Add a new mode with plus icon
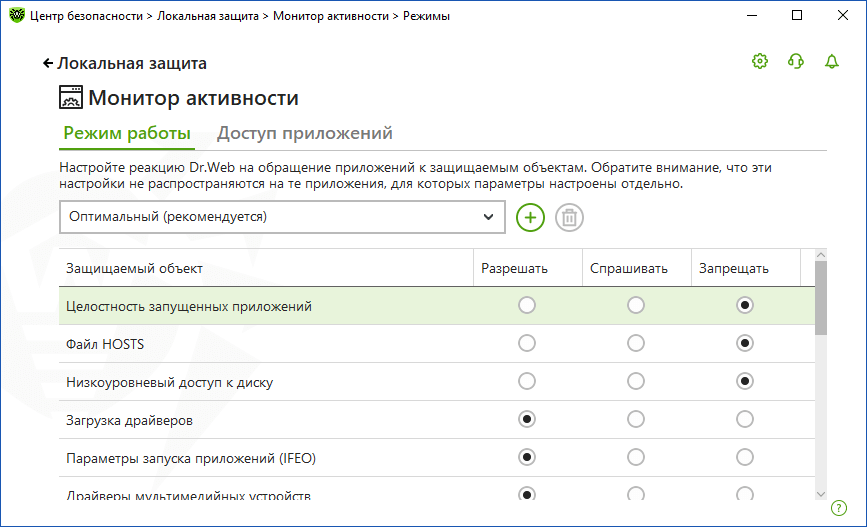This screenshot has height=527, width=867. click(x=531, y=217)
